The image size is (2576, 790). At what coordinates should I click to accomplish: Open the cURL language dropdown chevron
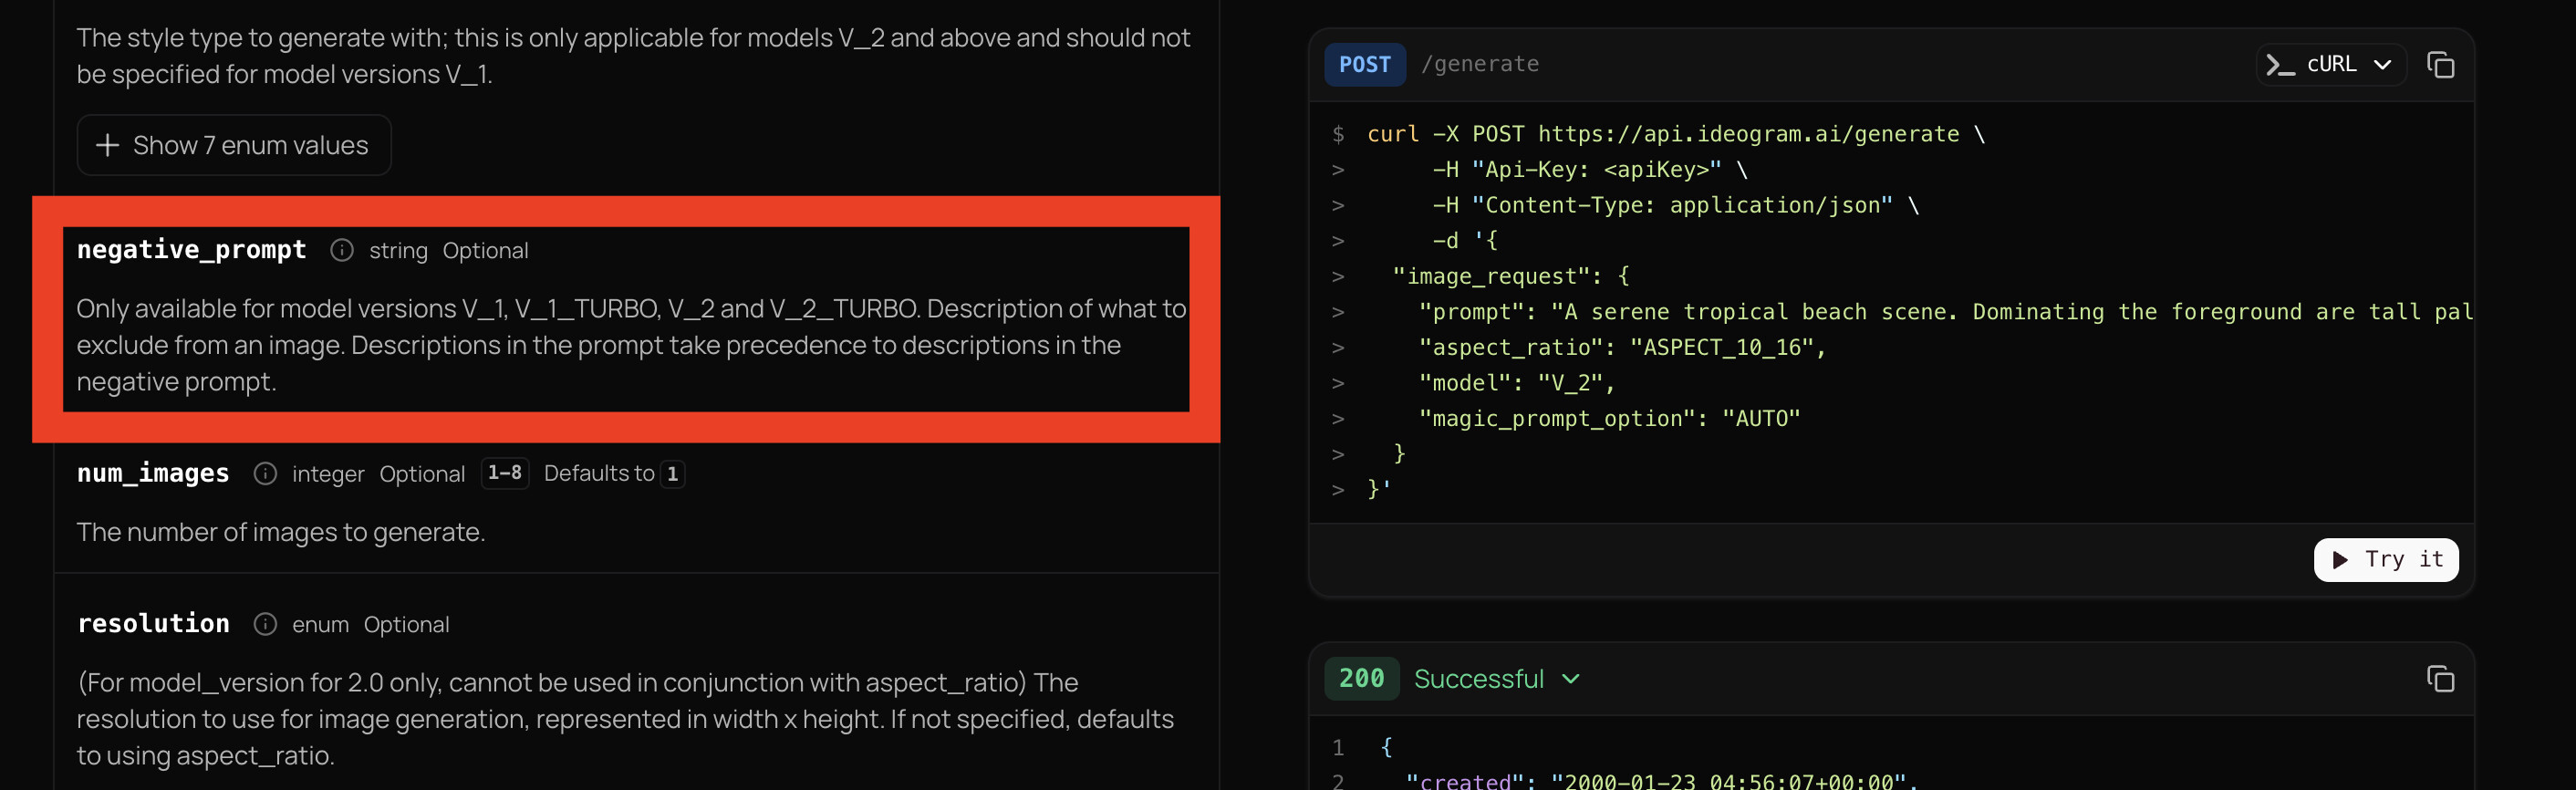2383,65
